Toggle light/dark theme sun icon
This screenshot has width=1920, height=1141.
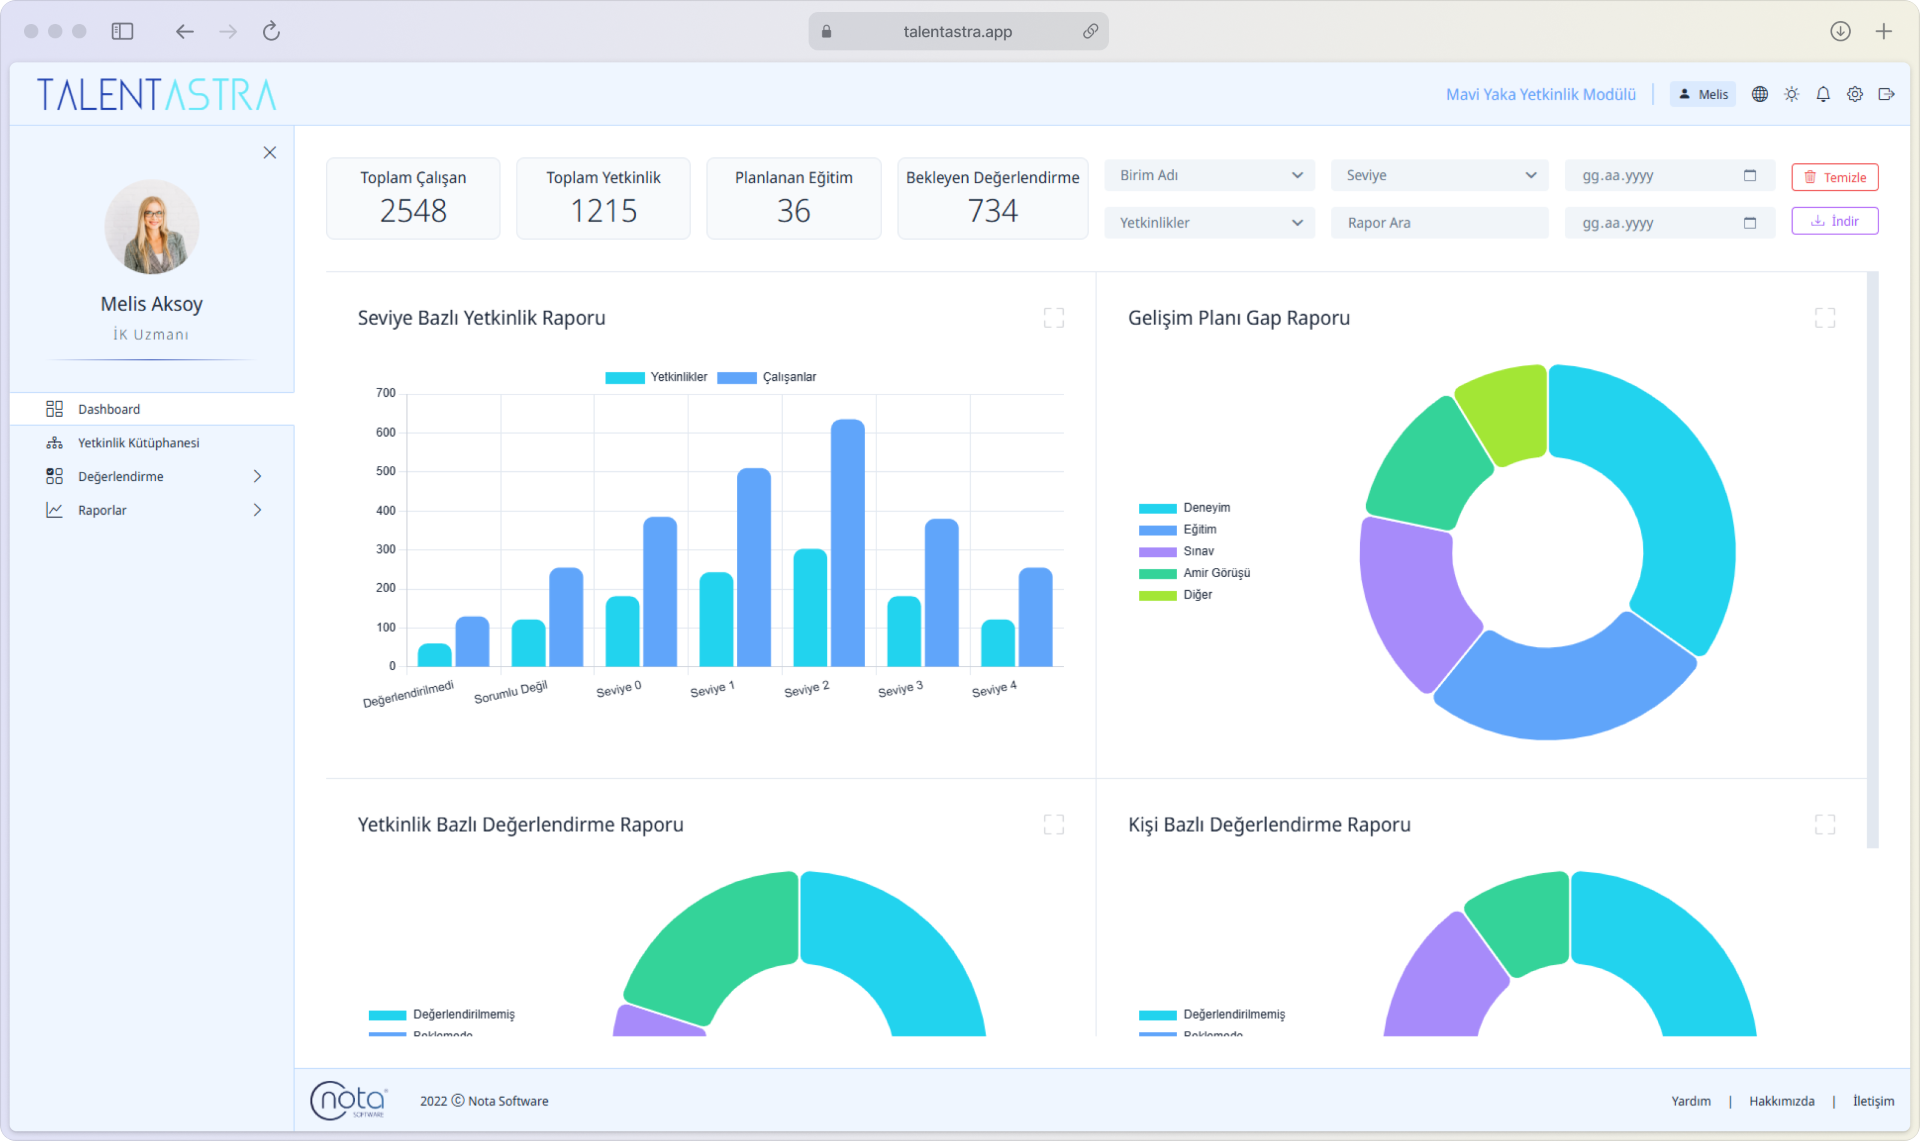click(1791, 94)
